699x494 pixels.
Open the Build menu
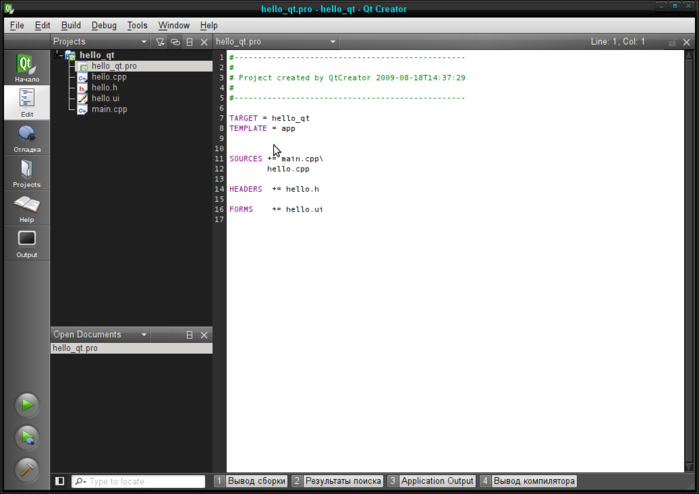71,25
